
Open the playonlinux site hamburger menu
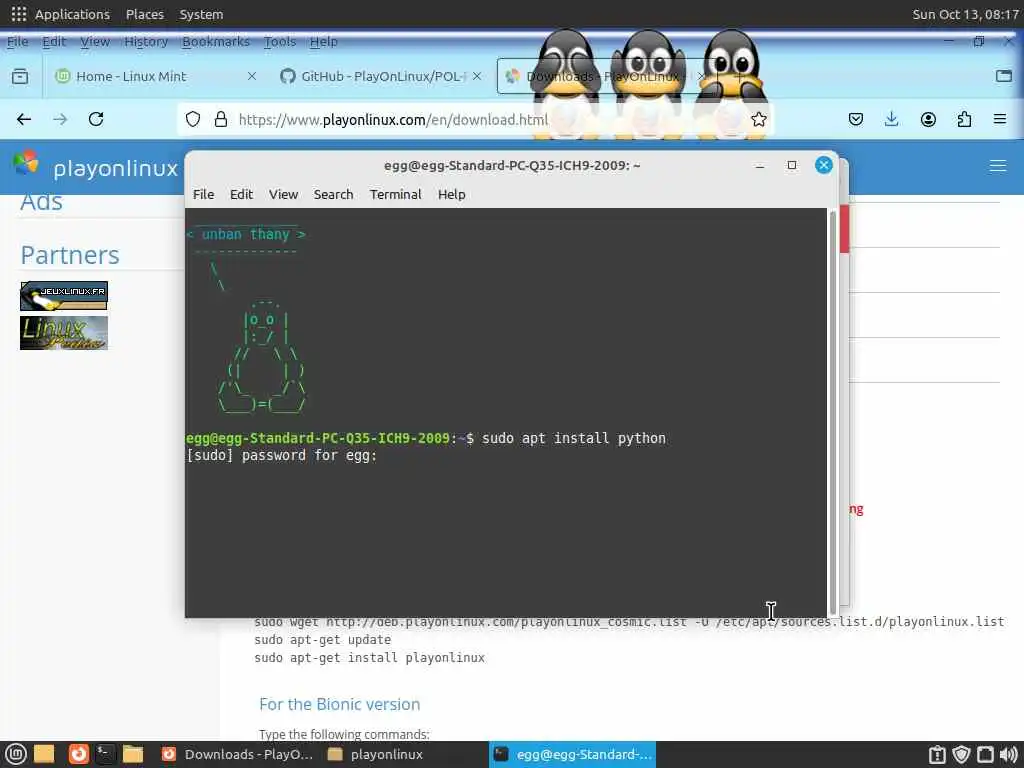point(997,166)
